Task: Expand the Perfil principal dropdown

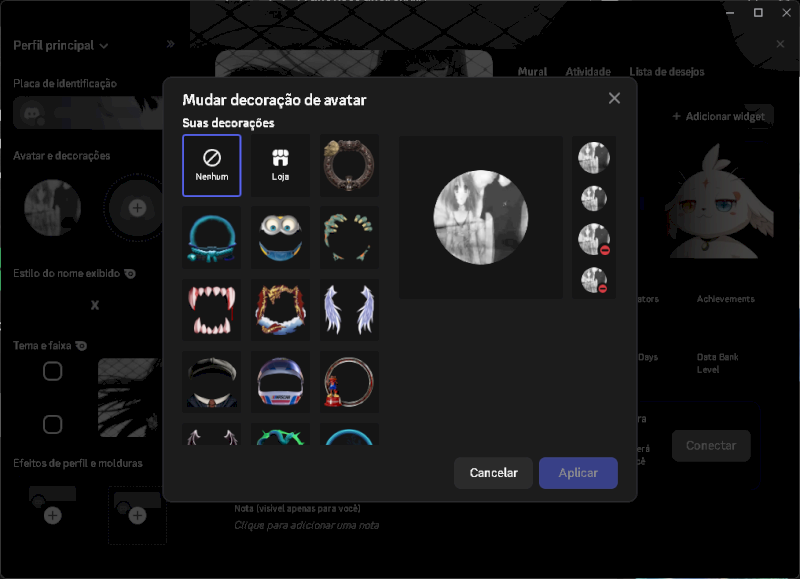Action: tap(60, 45)
